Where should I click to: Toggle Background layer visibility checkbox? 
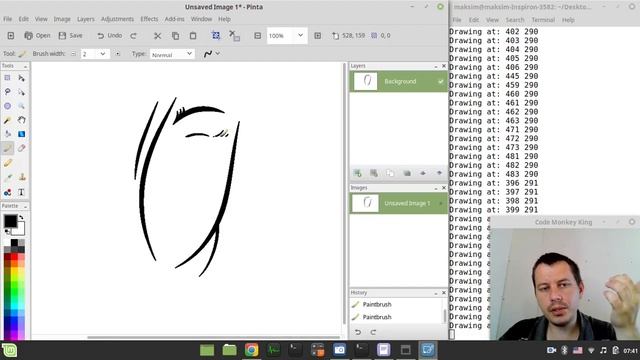tap(441, 81)
